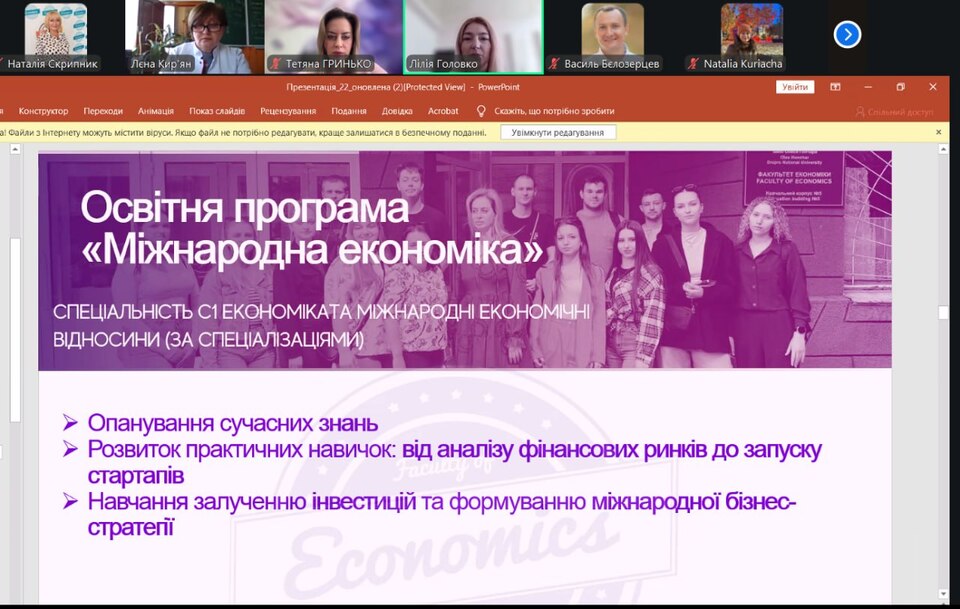Image resolution: width=960 pixels, height=609 pixels.
Task: Click the 'Скажіть, що потрібно зробити' search field
Action: click(x=554, y=111)
